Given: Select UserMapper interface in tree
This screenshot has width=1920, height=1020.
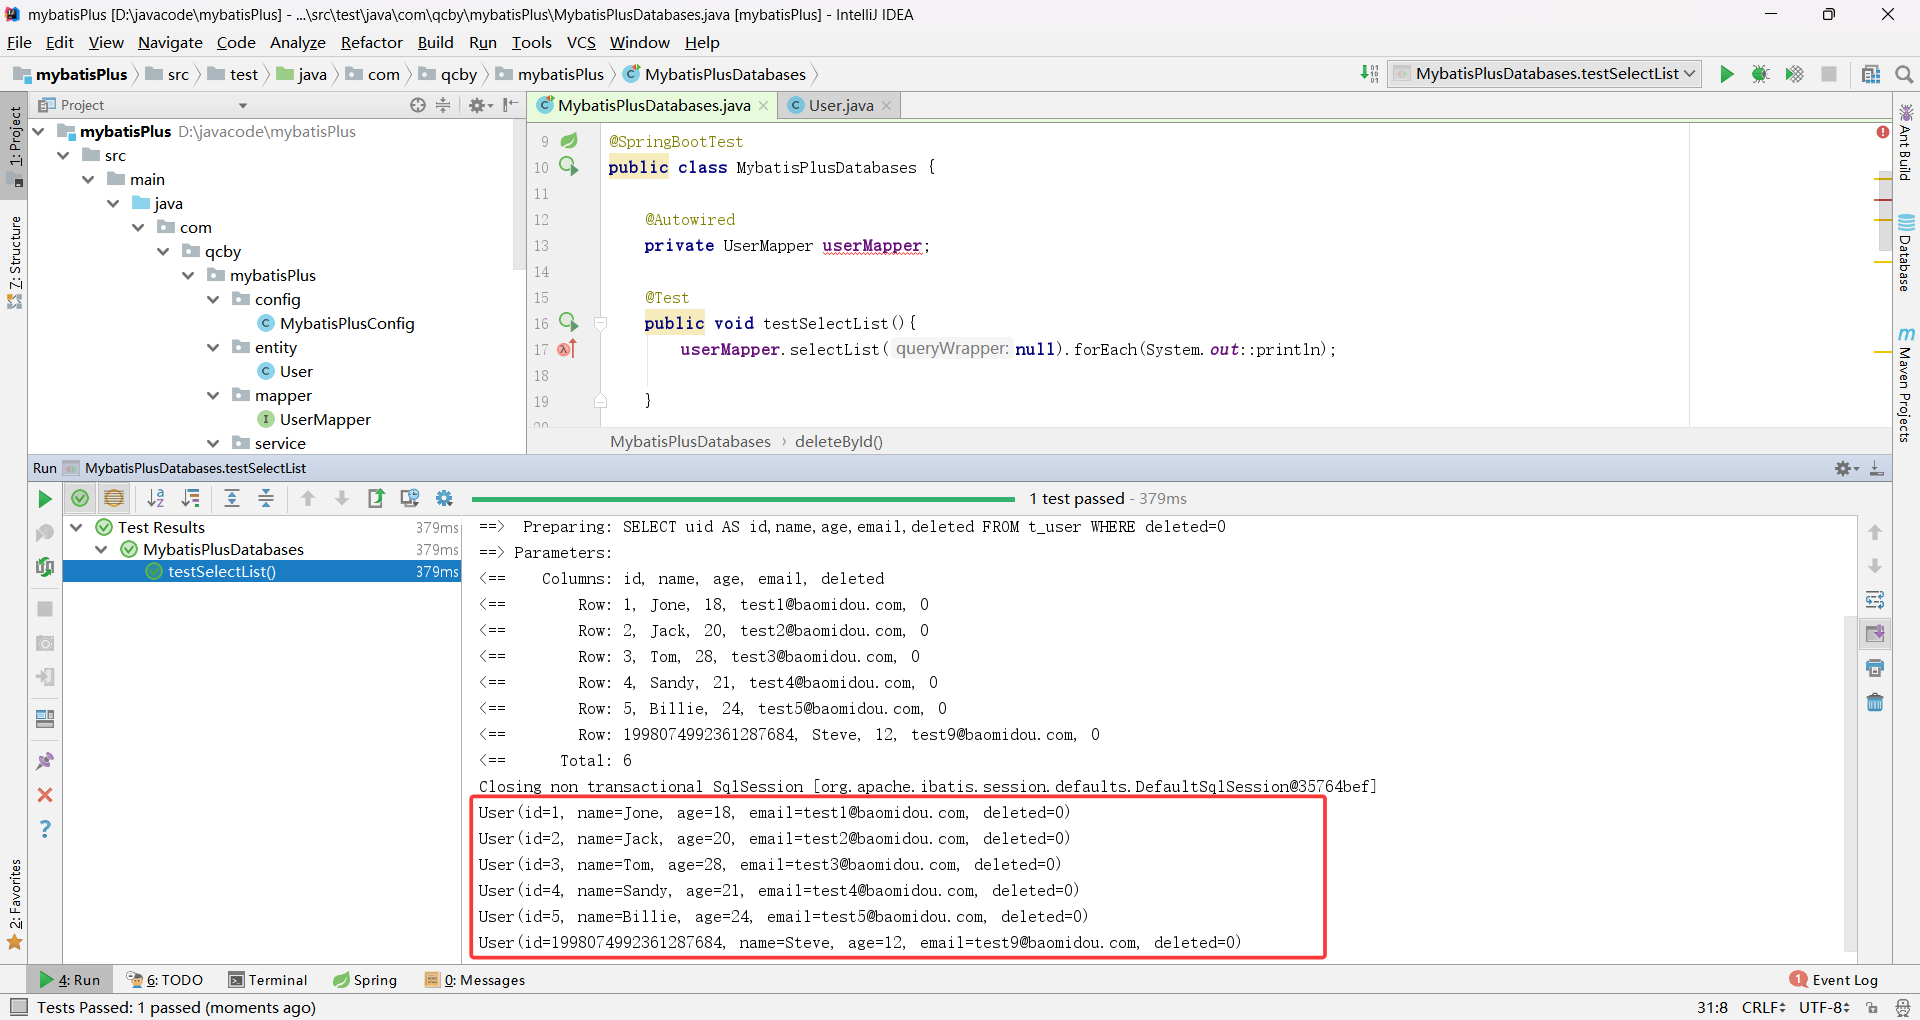Looking at the screenshot, I should click(x=314, y=419).
